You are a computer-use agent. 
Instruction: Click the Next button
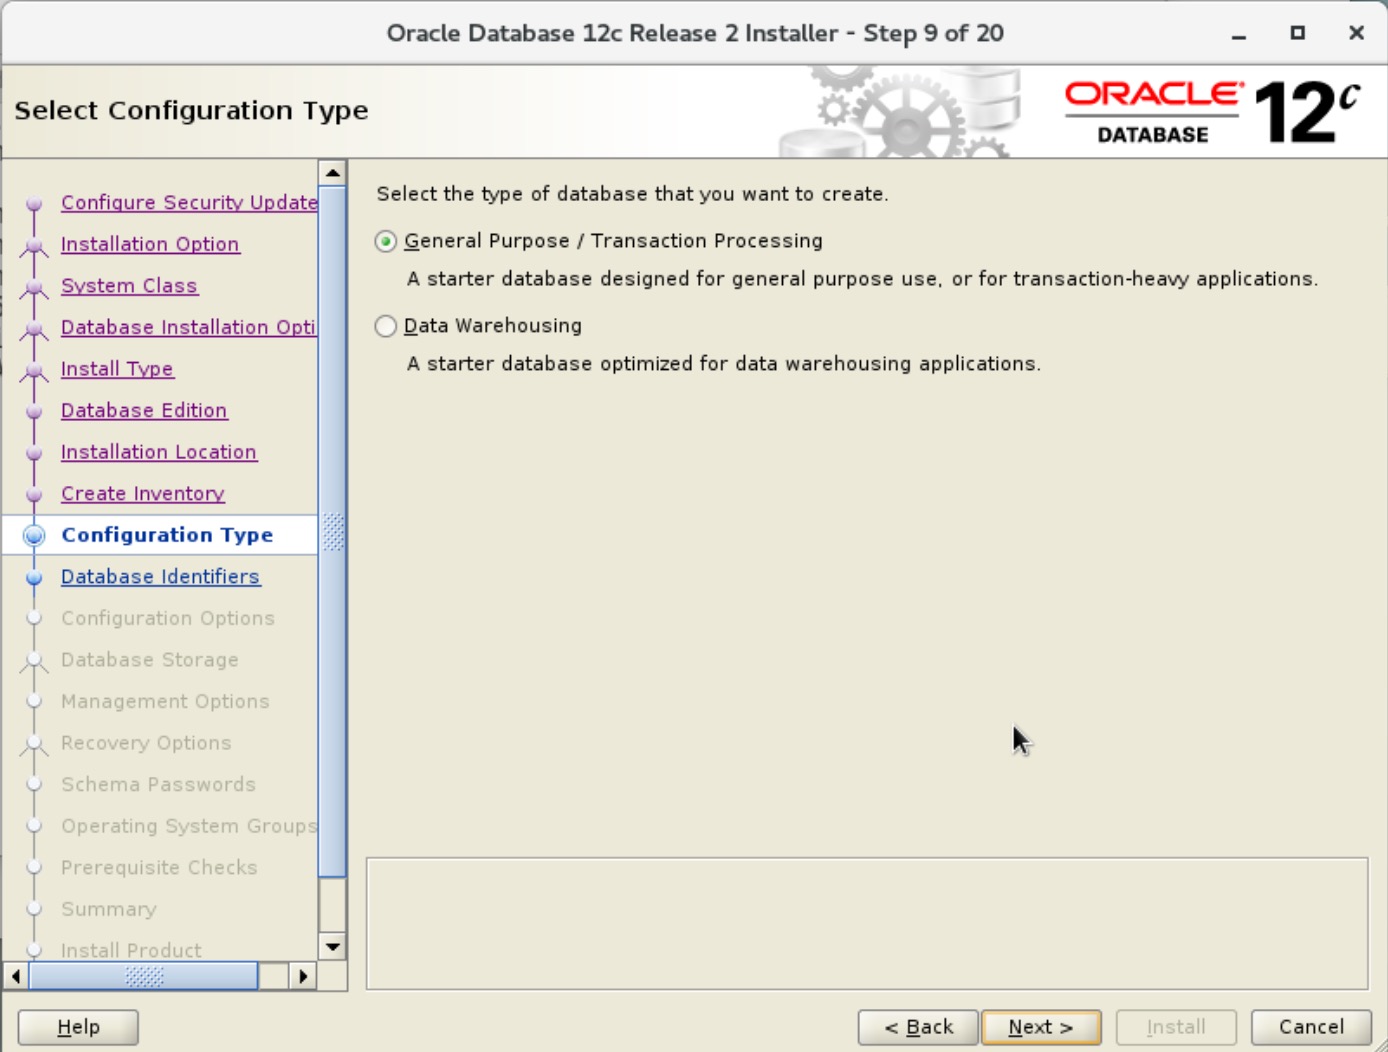[1041, 1027]
